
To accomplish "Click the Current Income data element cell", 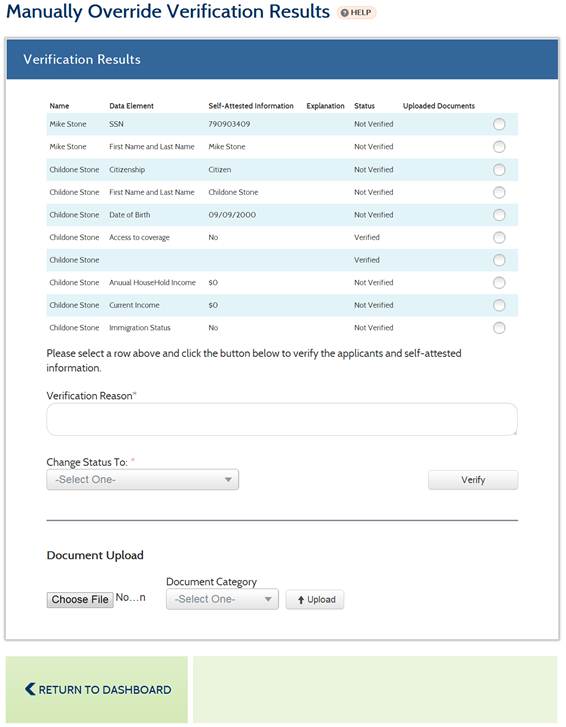I will tap(134, 305).
